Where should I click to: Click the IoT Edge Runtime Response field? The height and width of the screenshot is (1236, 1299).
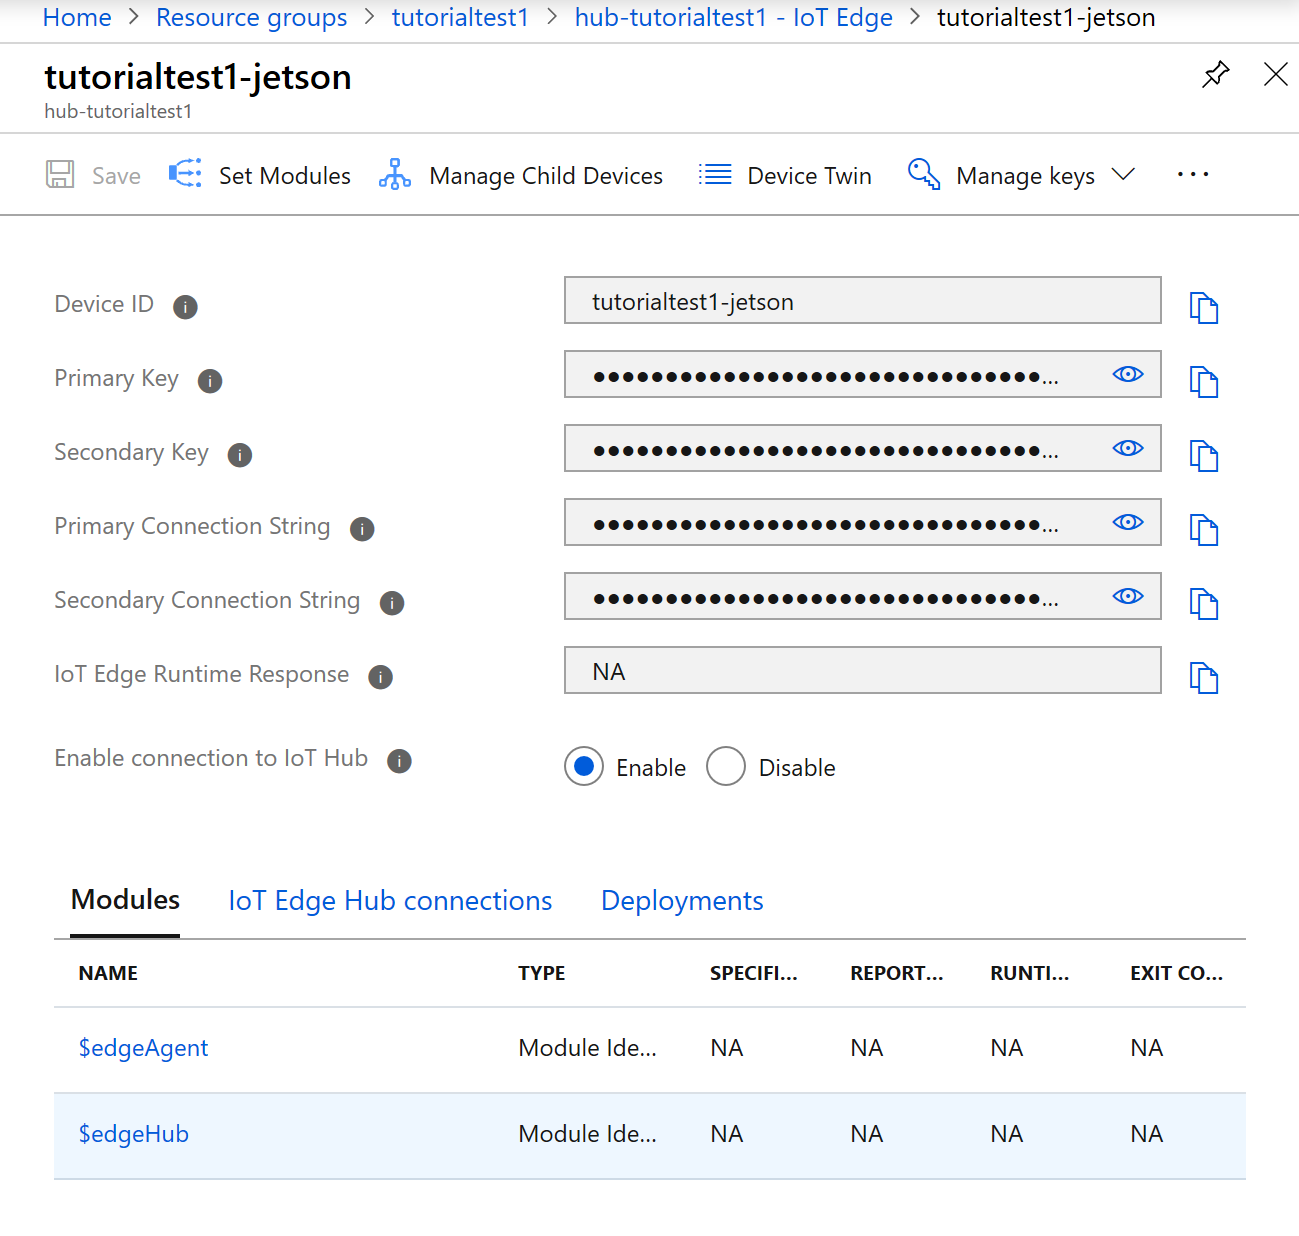coord(863,670)
